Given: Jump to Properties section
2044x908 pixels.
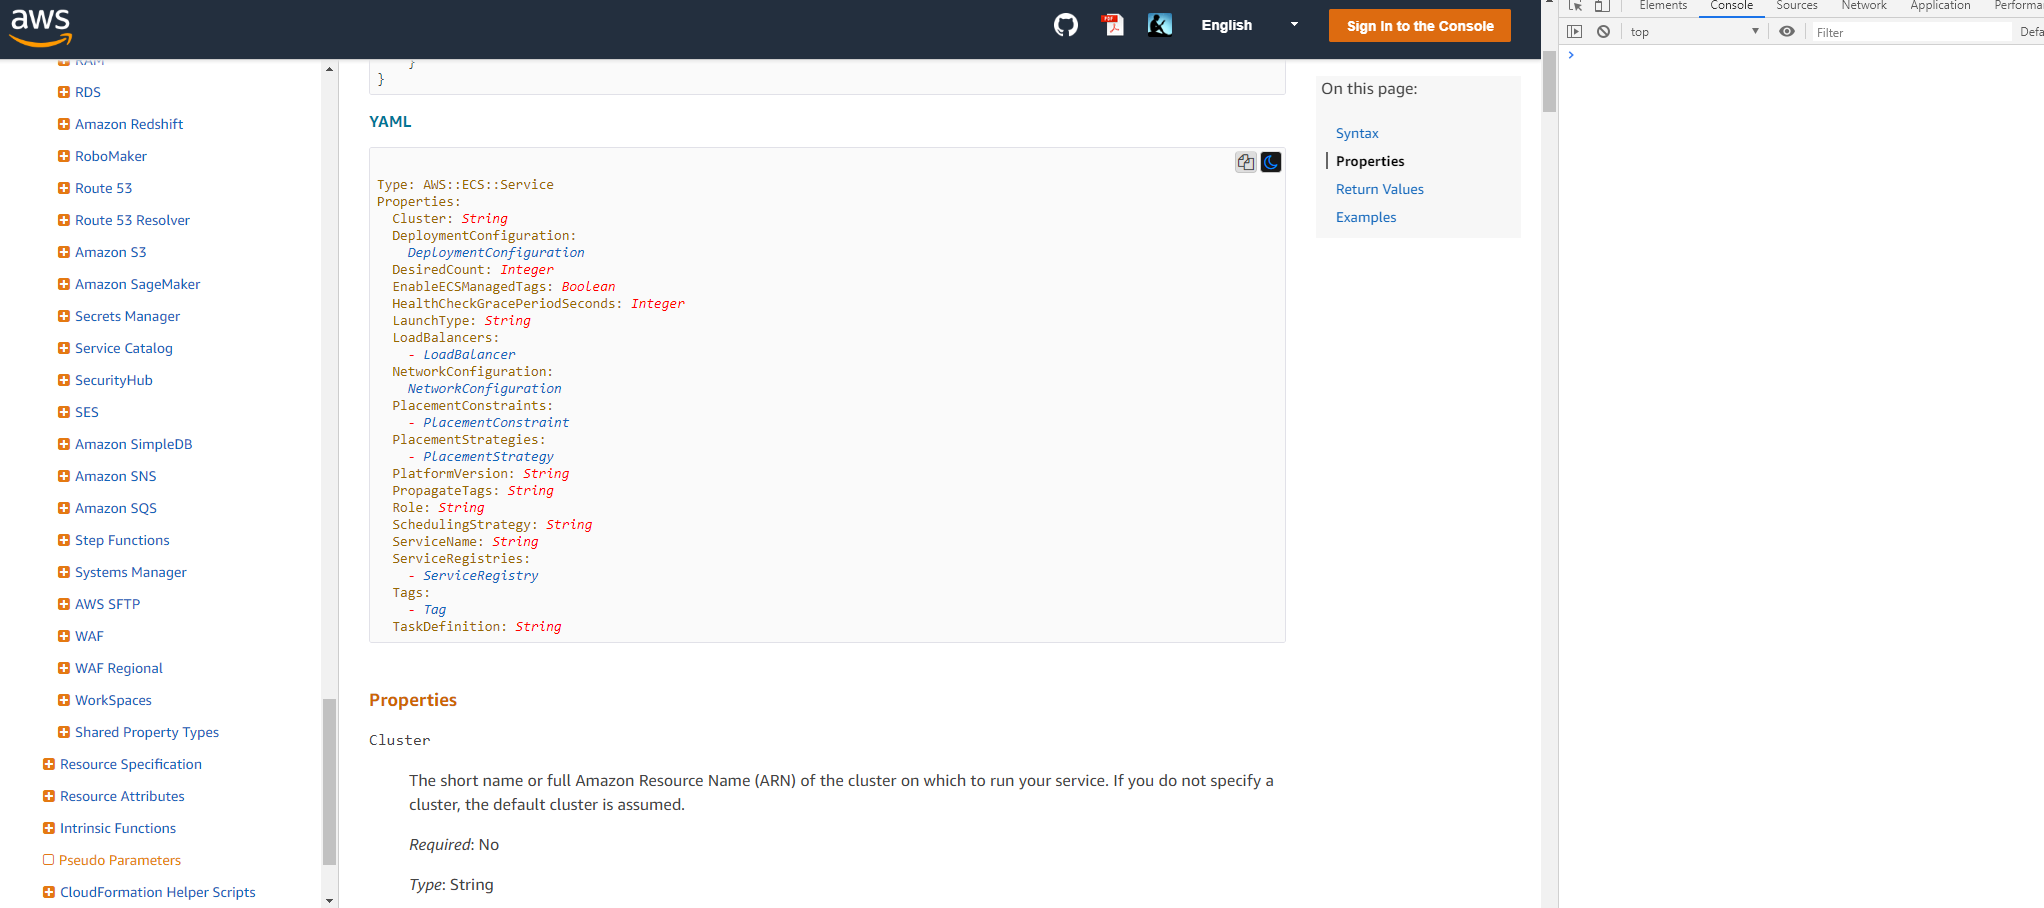Looking at the screenshot, I should pos(1370,161).
